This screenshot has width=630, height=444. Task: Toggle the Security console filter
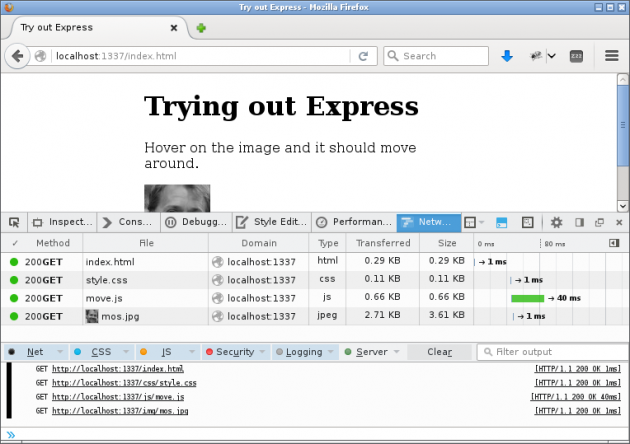pyautogui.click(x=230, y=352)
